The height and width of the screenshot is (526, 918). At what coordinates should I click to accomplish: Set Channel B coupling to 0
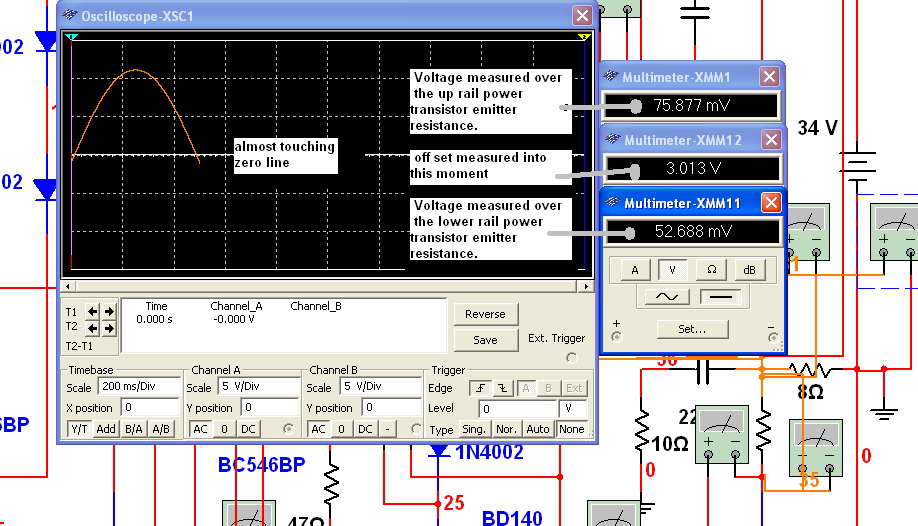[341, 429]
